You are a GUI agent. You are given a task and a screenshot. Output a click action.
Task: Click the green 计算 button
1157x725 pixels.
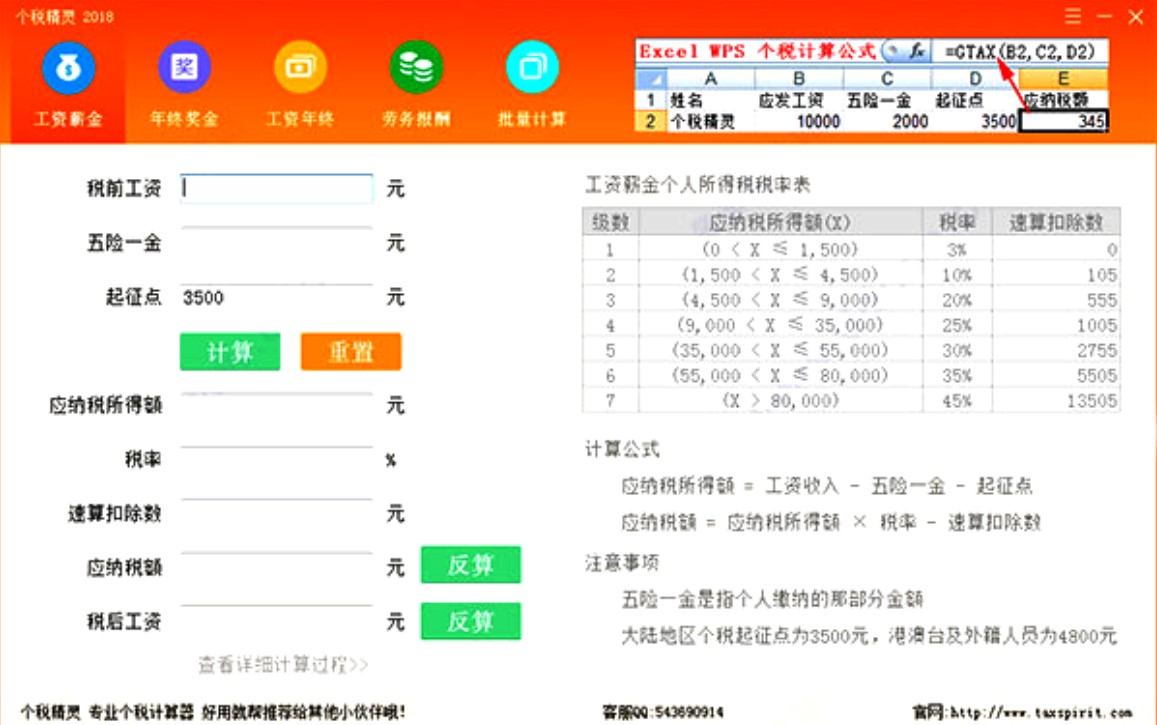pos(230,352)
